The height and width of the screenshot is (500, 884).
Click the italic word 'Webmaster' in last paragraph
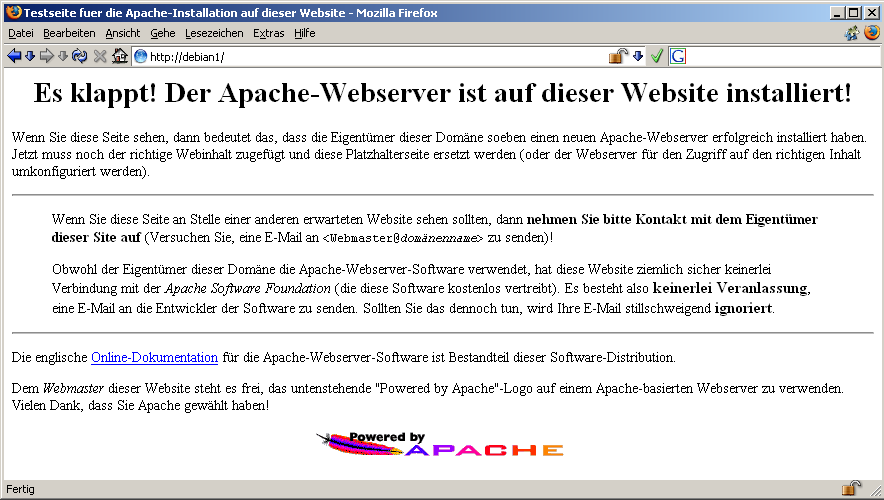coord(73,388)
